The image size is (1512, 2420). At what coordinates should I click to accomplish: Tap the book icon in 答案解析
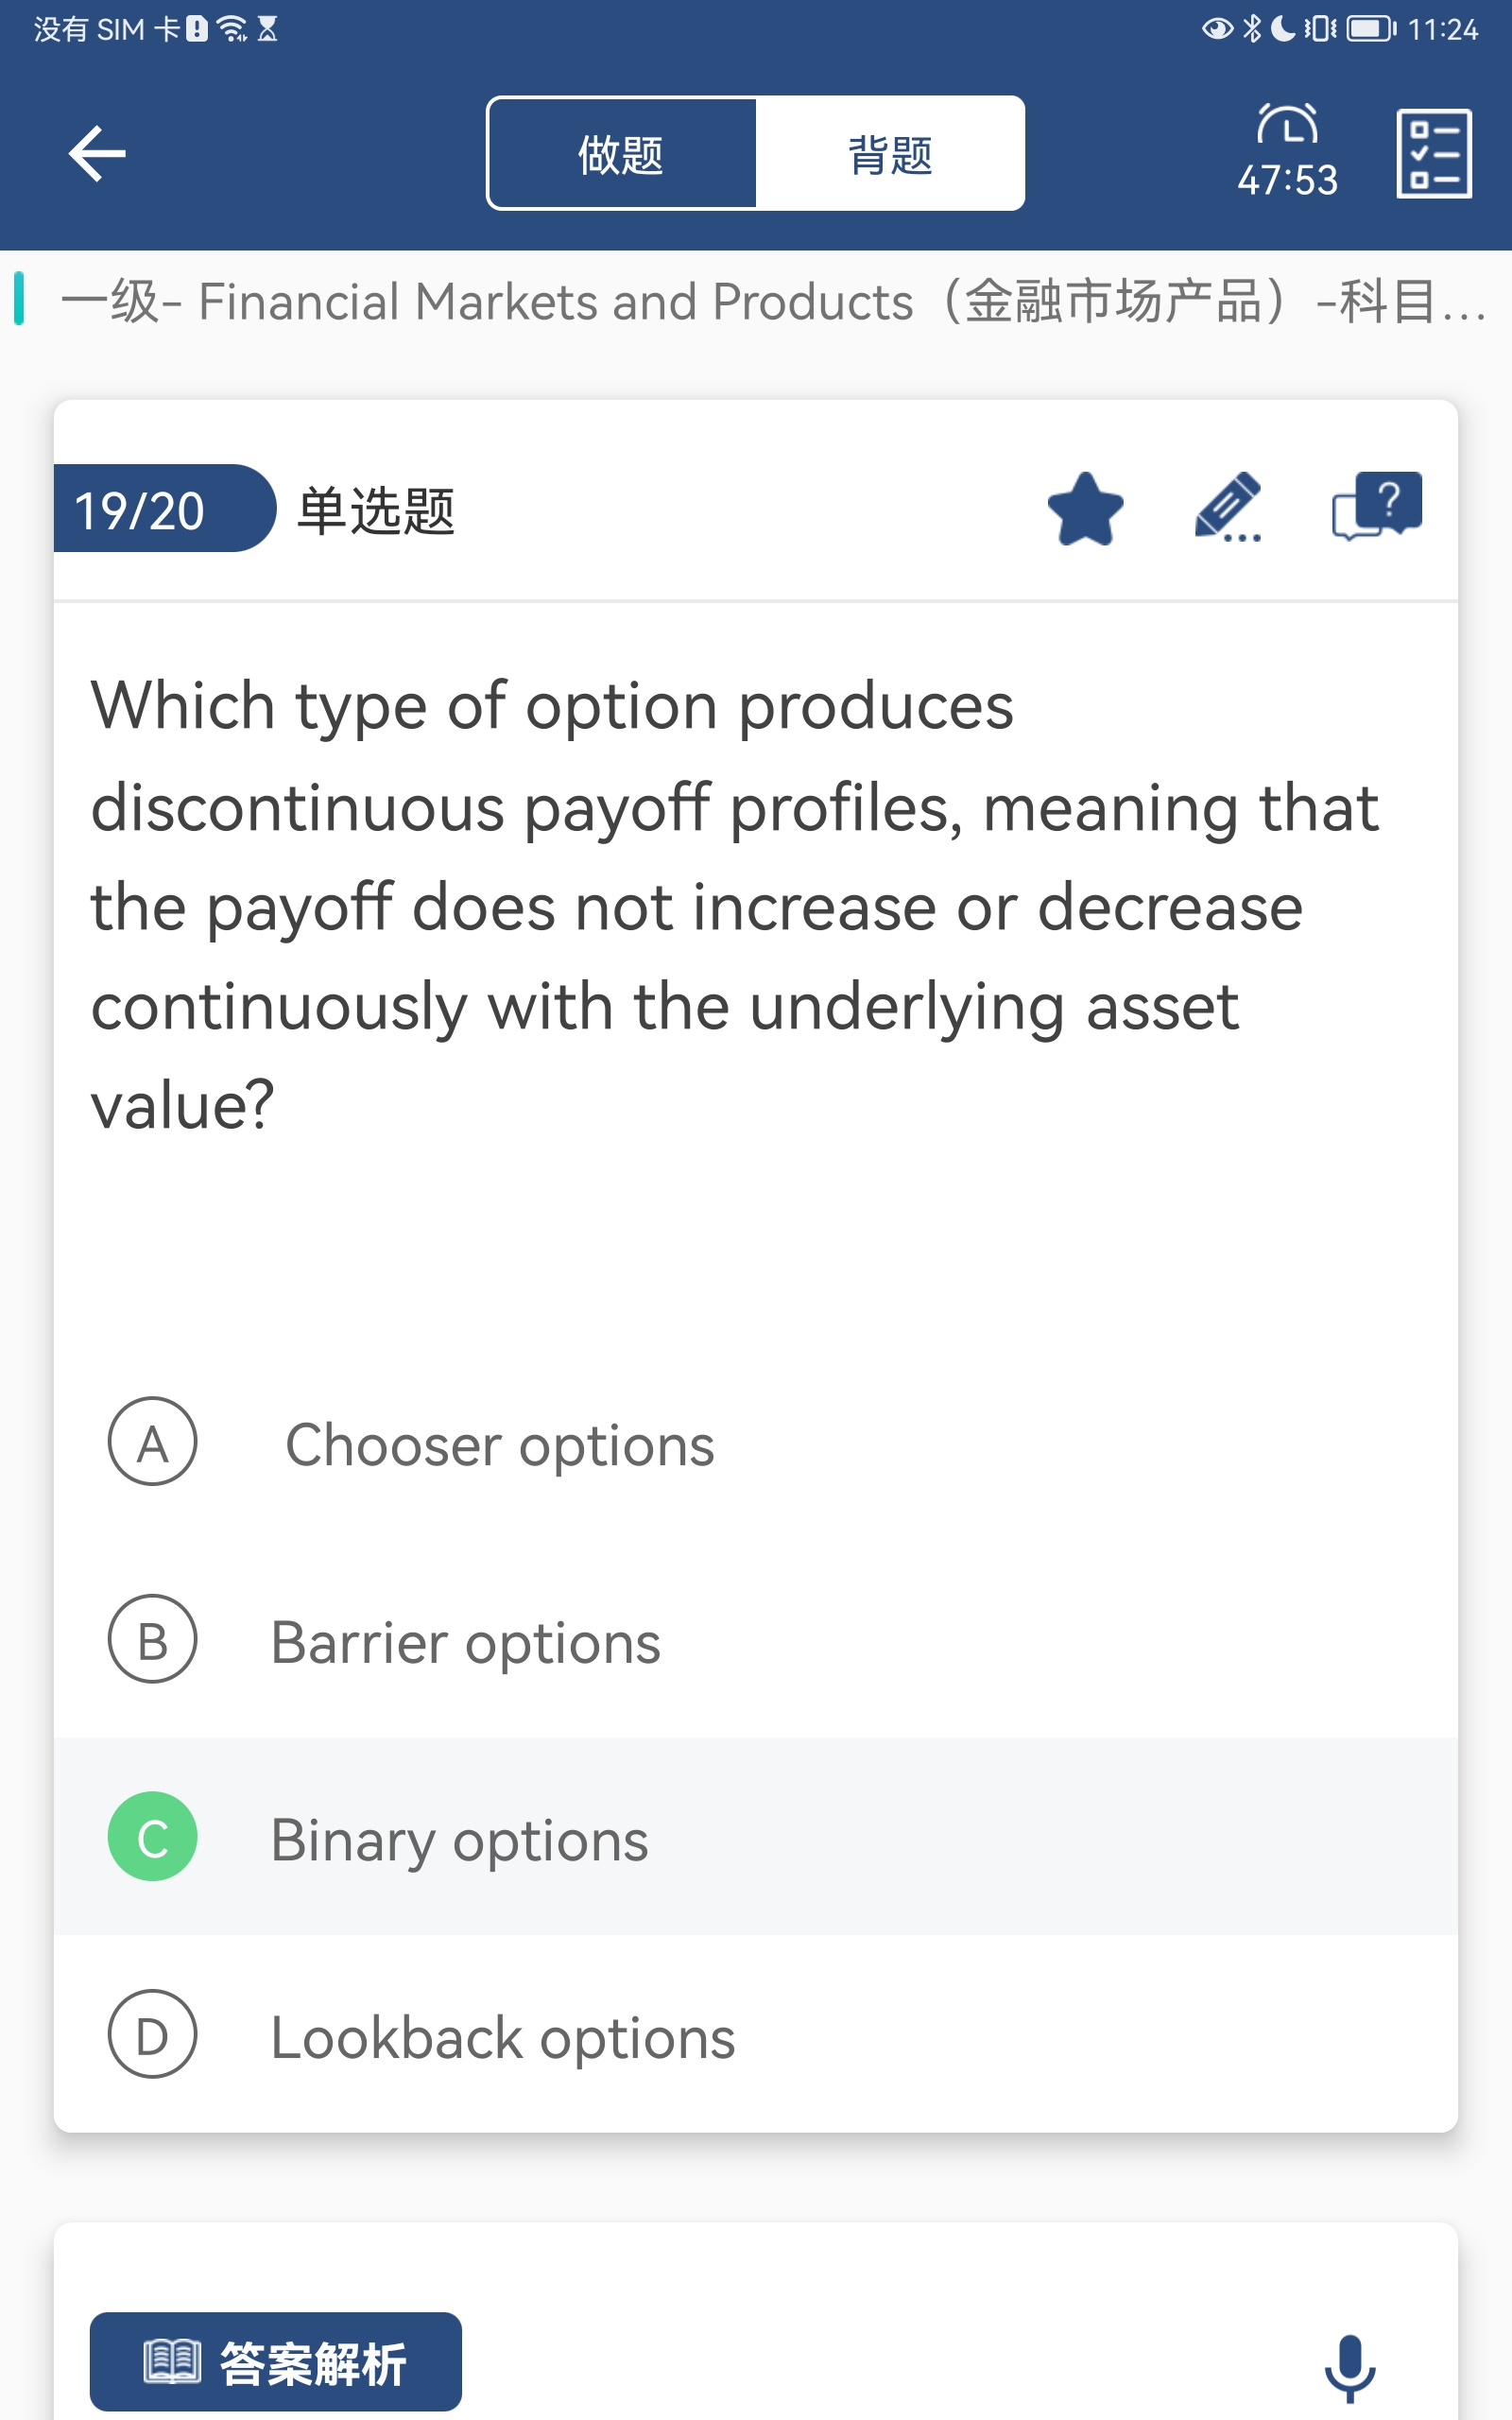tap(172, 2362)
